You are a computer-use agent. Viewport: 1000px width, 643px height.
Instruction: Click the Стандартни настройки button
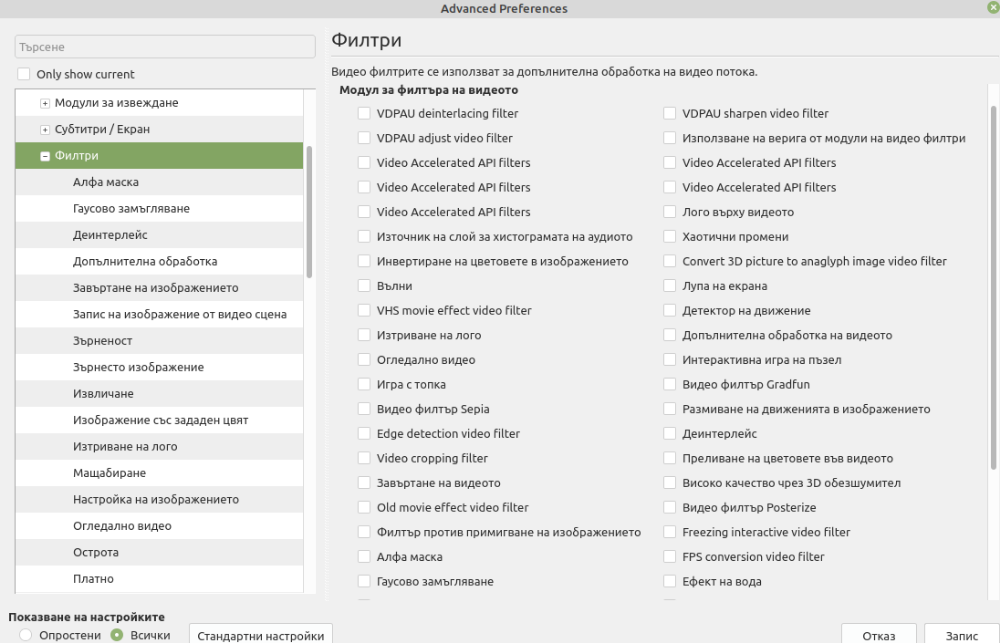tap(261, 634)
